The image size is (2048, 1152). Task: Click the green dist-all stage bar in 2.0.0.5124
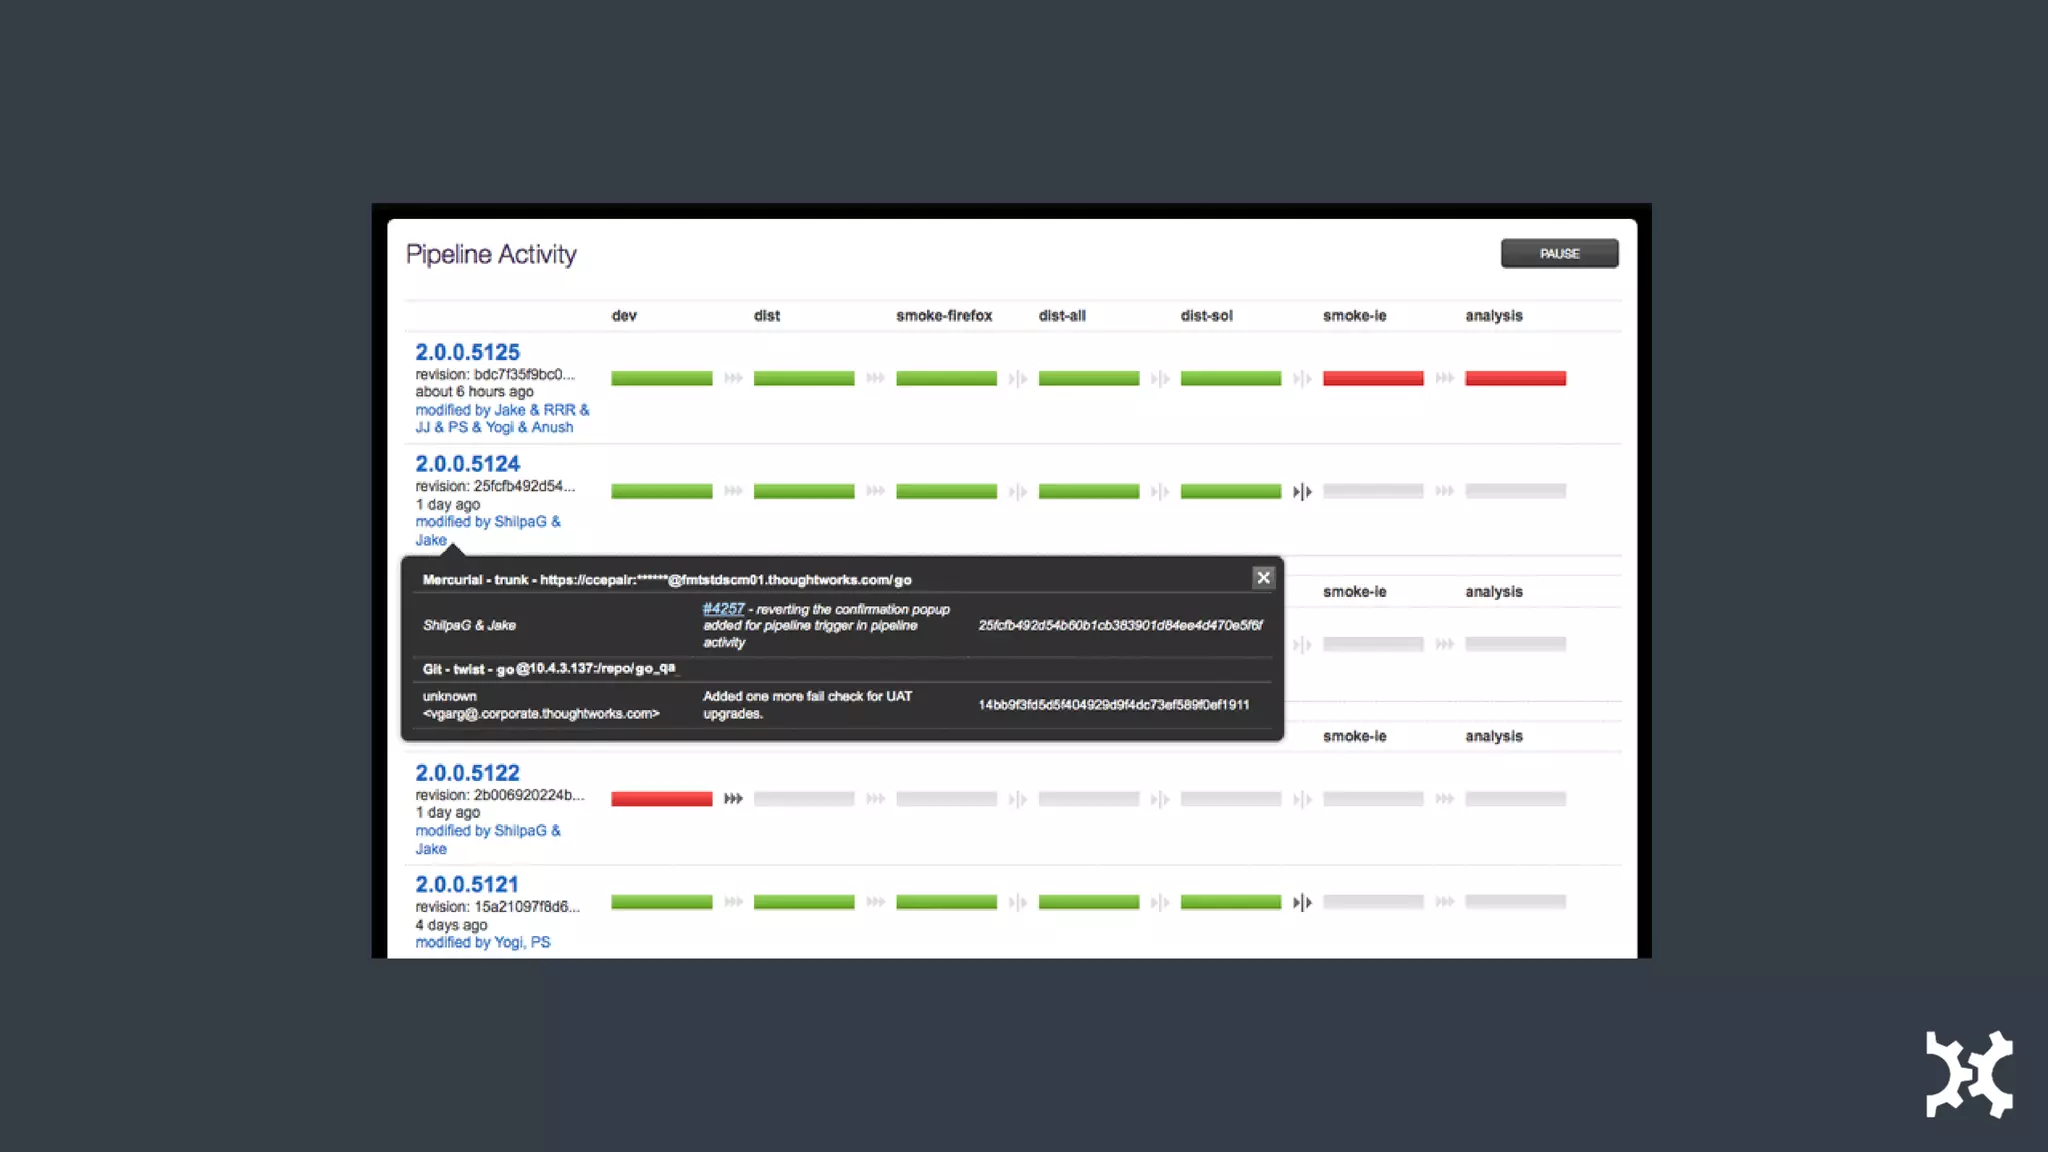(x=1088, y=491)
